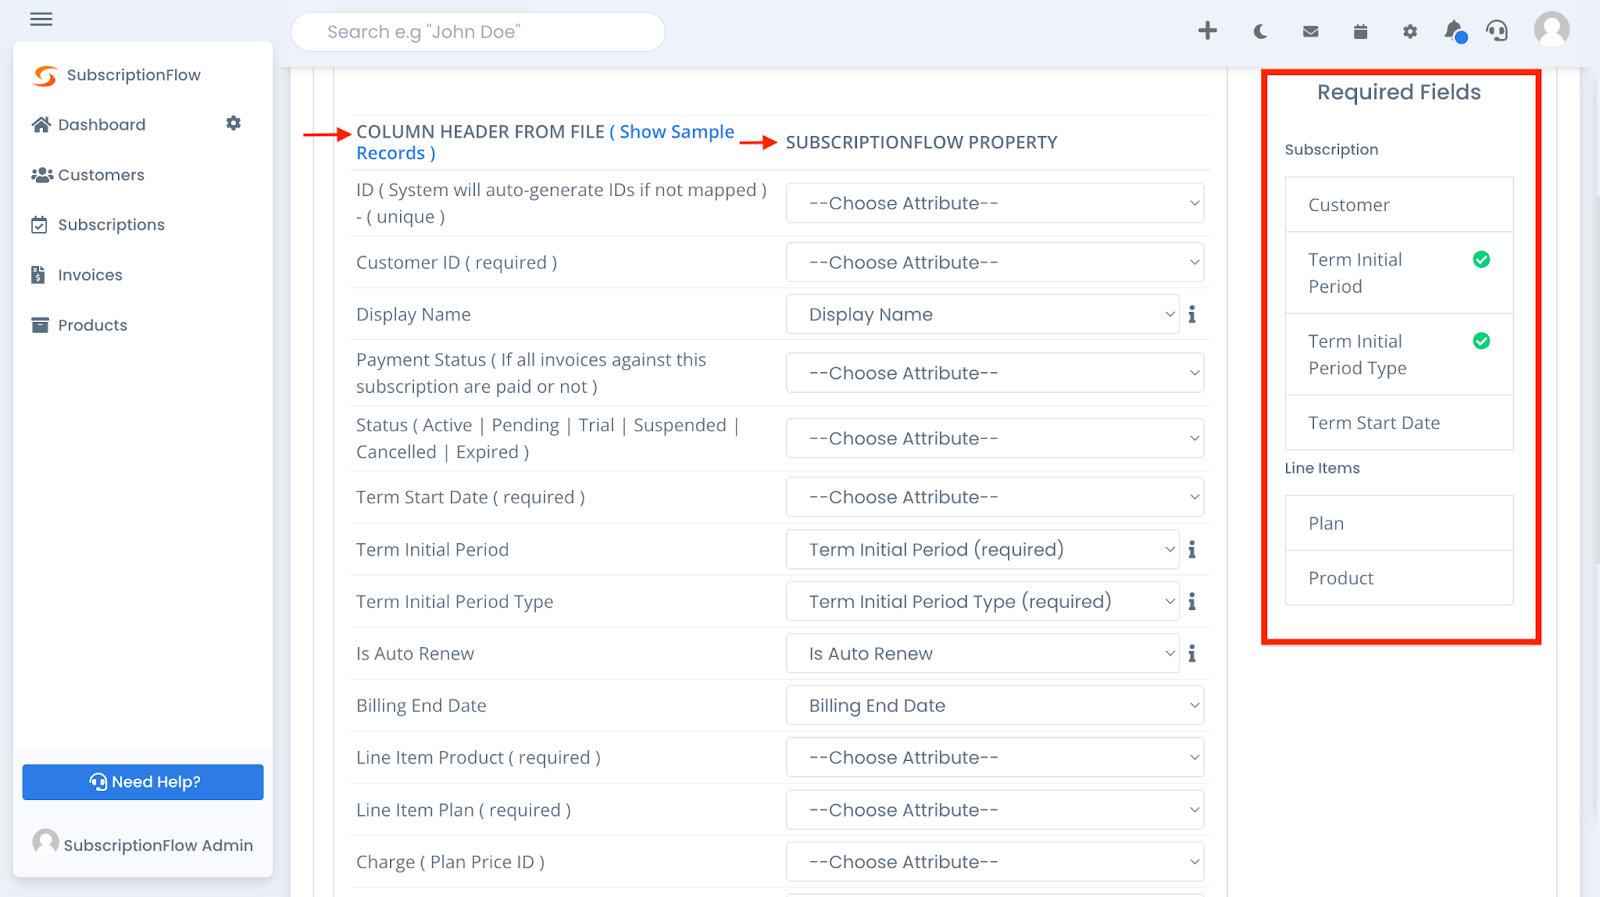Click the Need Help? button
This screenshot has width=1600, height=897.
[x=143, y=782]
